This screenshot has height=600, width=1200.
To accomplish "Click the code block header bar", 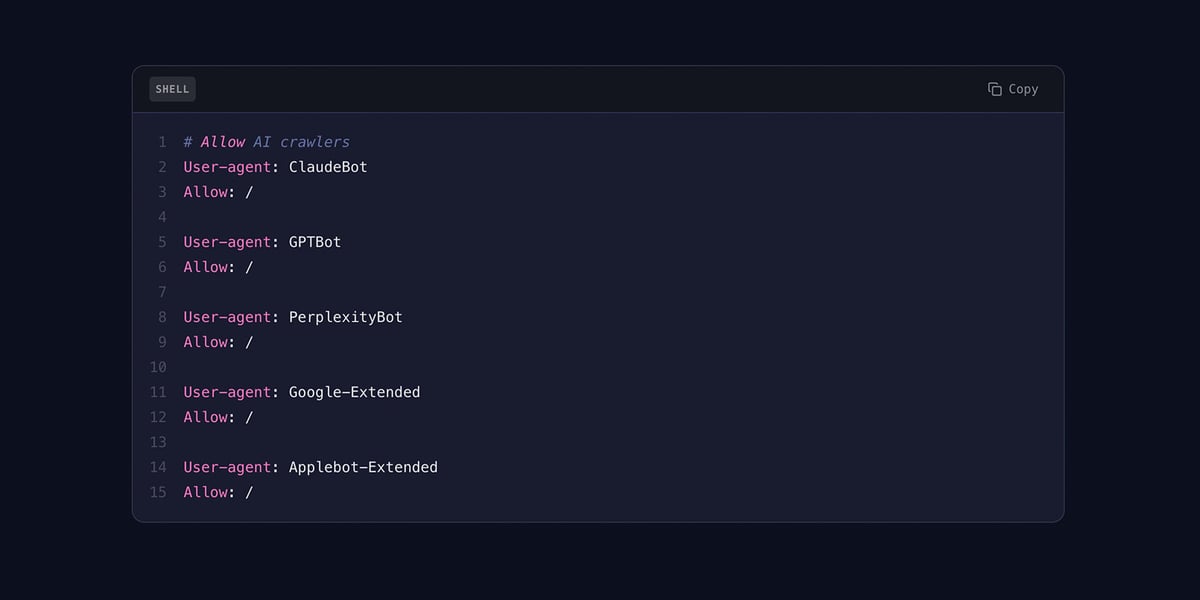I will [600, 89].
